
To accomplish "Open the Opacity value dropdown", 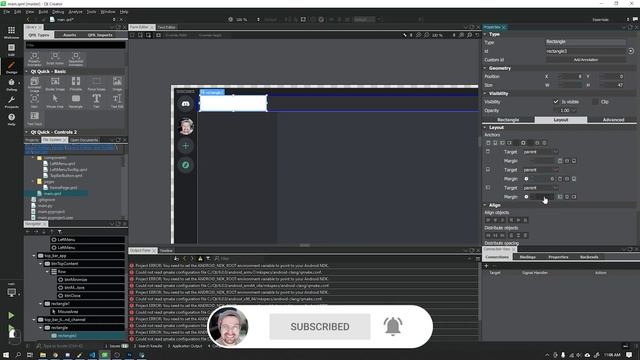I will point(574,111).
